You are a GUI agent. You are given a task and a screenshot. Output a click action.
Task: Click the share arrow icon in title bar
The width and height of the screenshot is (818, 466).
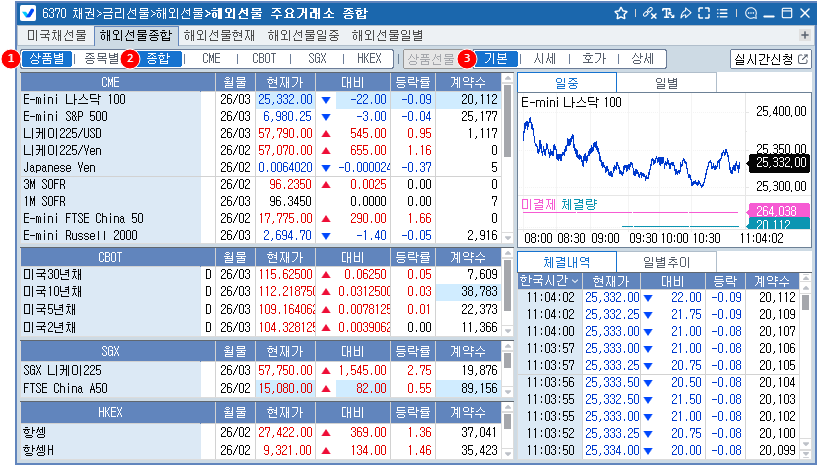click(x=686, y=14)
